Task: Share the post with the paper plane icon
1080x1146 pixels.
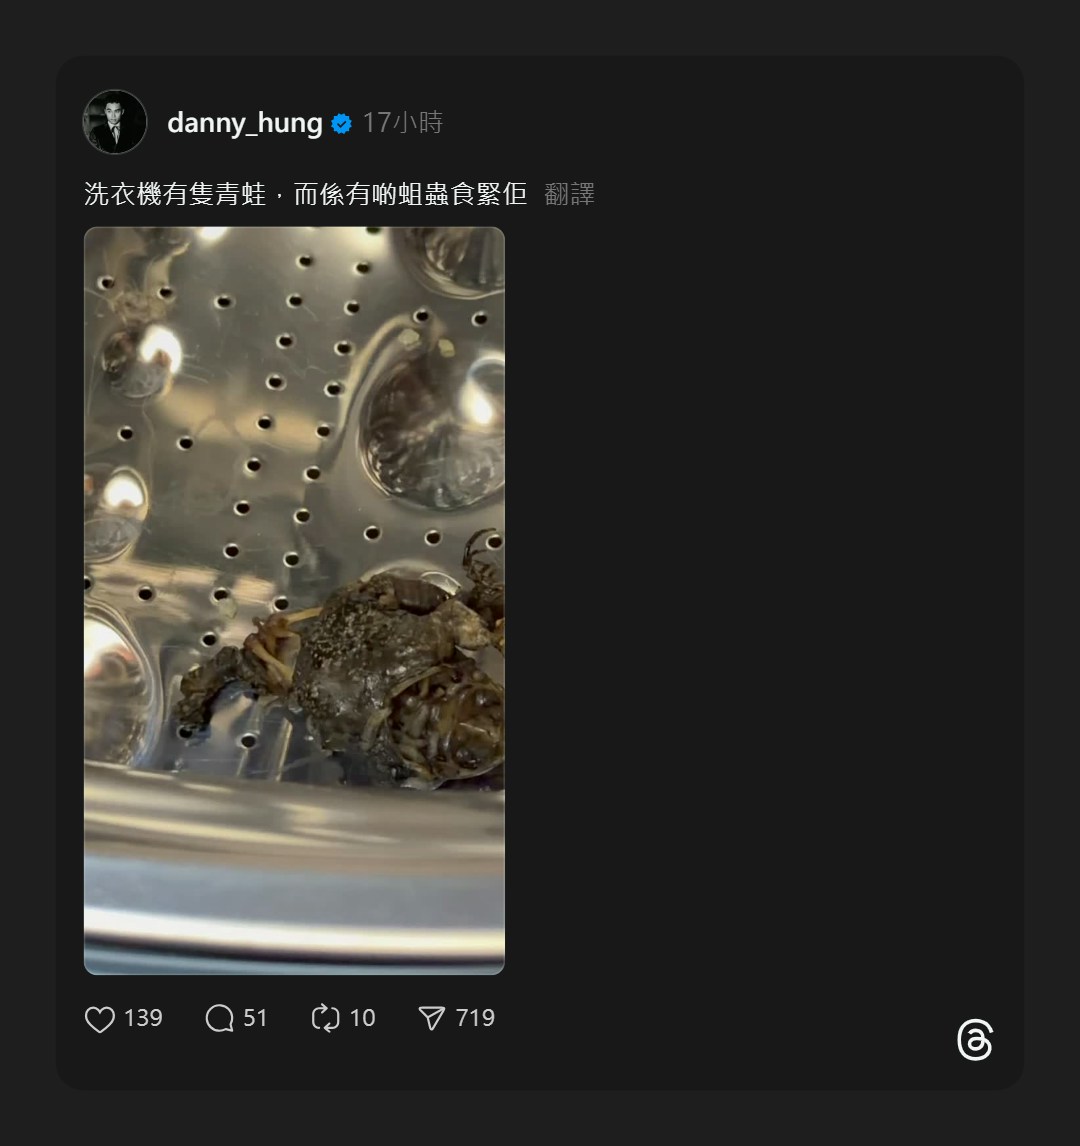Action: [x=431, y=1019]
